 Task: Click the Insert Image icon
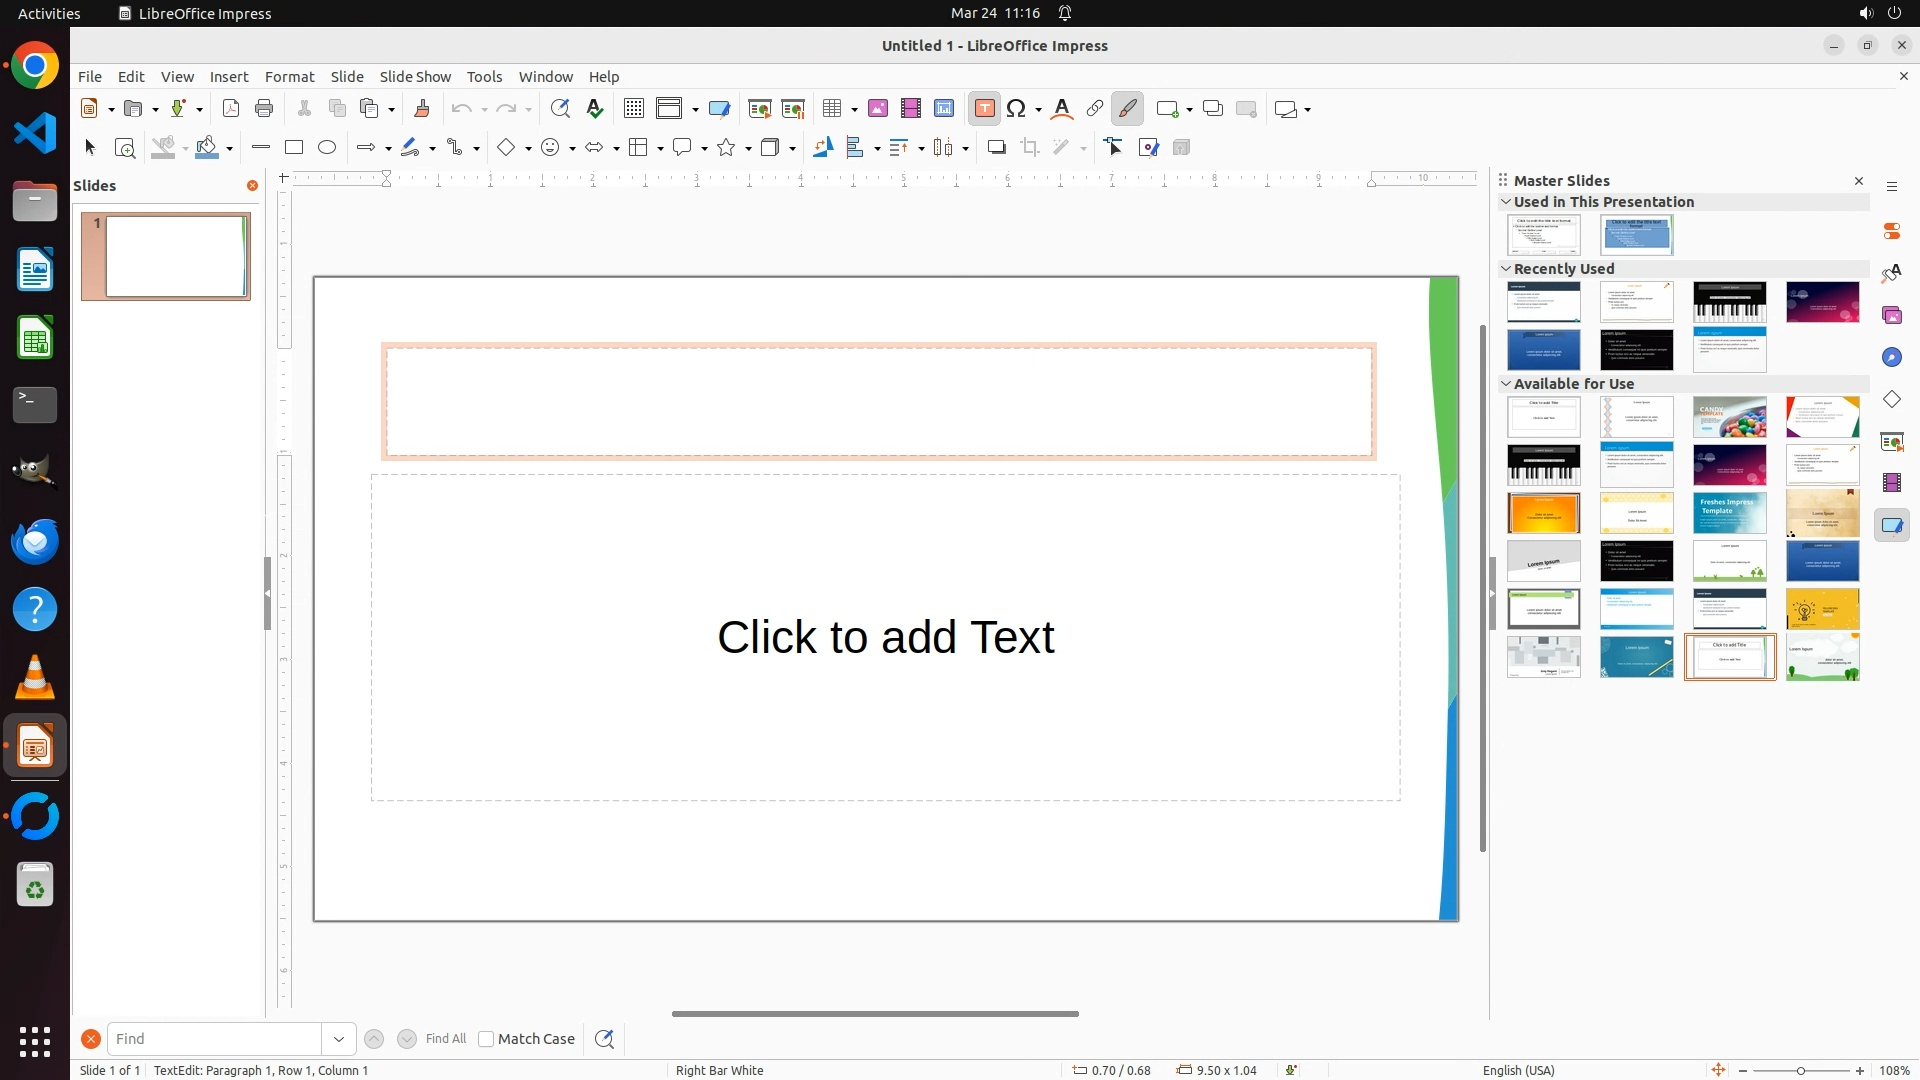pos(878,109)
